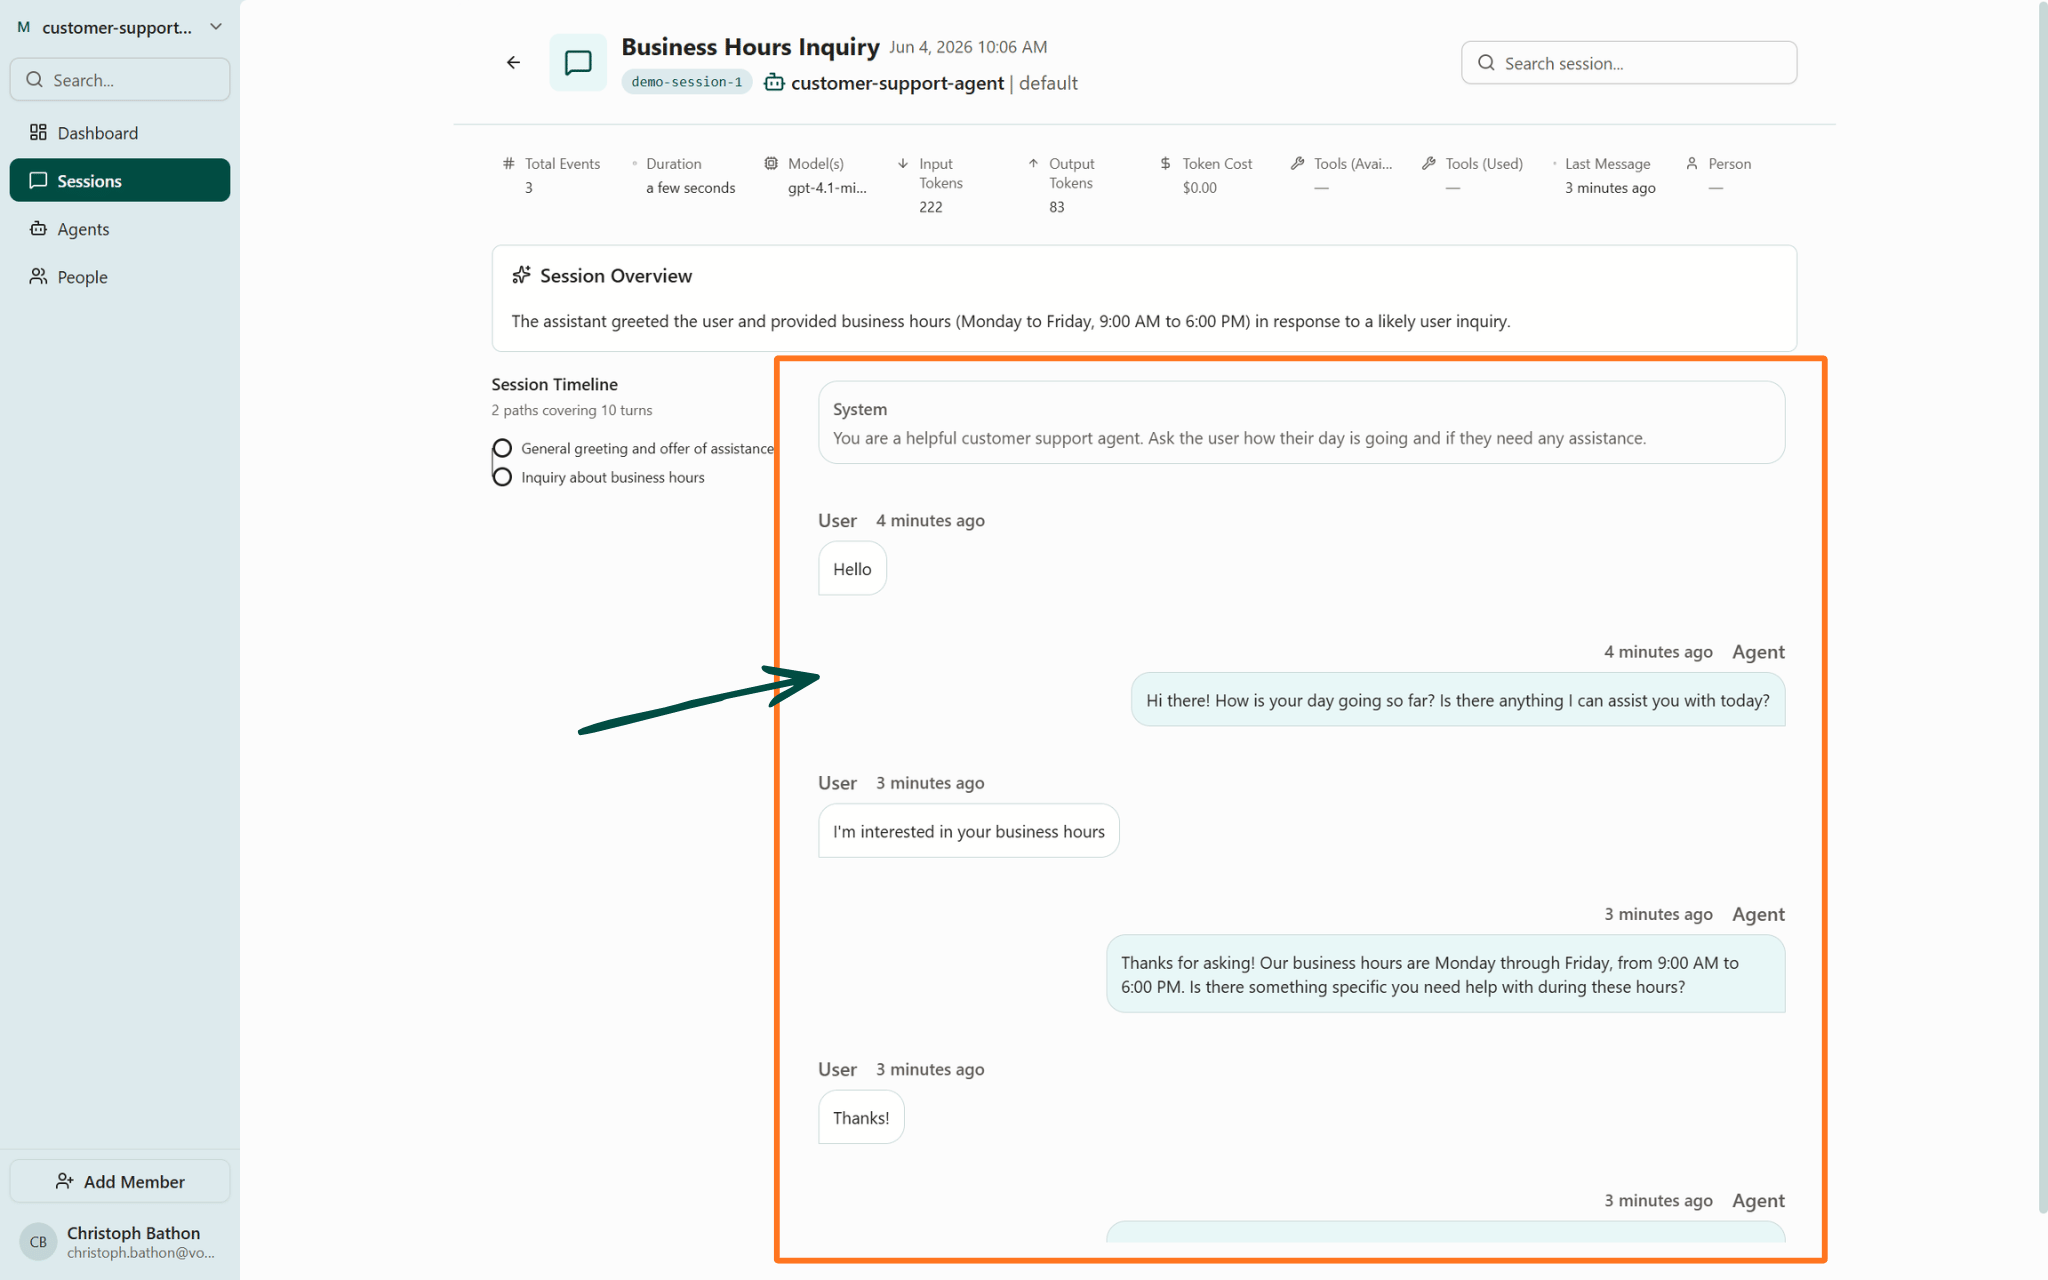Image resolution: width=2048 pixels, height=1280 pixels.
Task: Click the 222 input tokens value
Action: click(931, 207)
